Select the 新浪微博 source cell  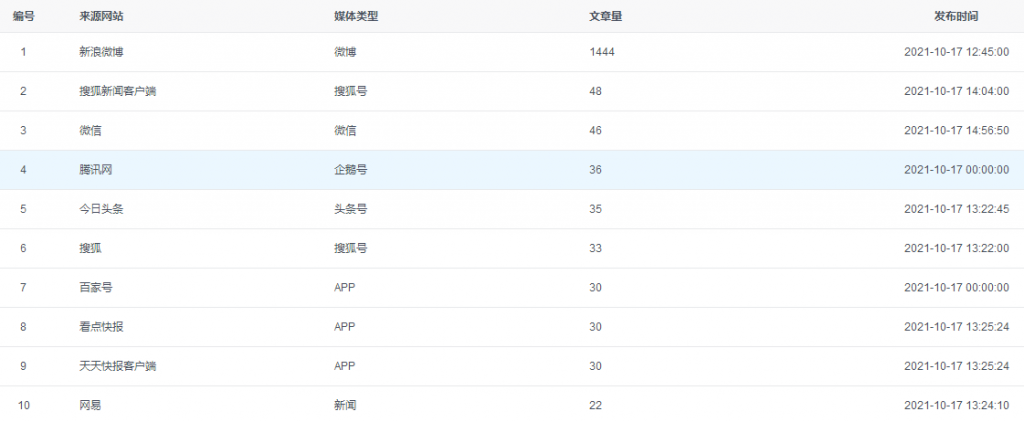(101, 52)
